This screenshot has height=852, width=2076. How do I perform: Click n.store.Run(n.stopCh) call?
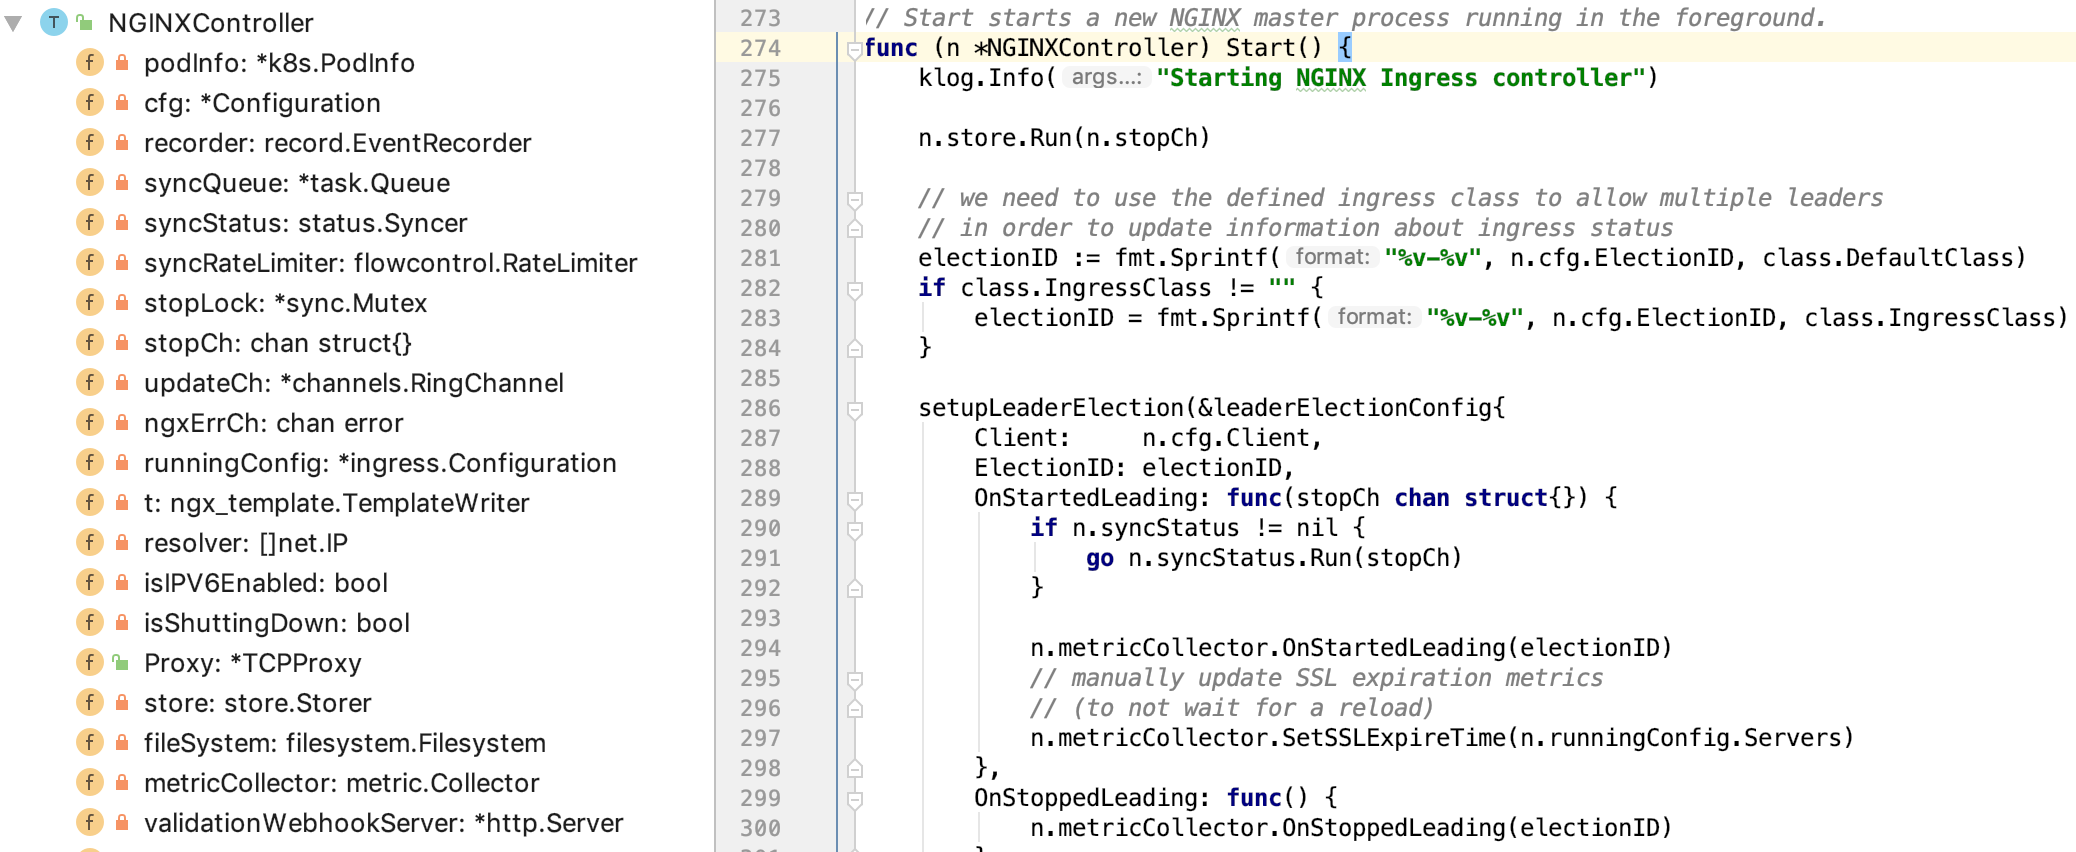click(x=1064, y=138)
